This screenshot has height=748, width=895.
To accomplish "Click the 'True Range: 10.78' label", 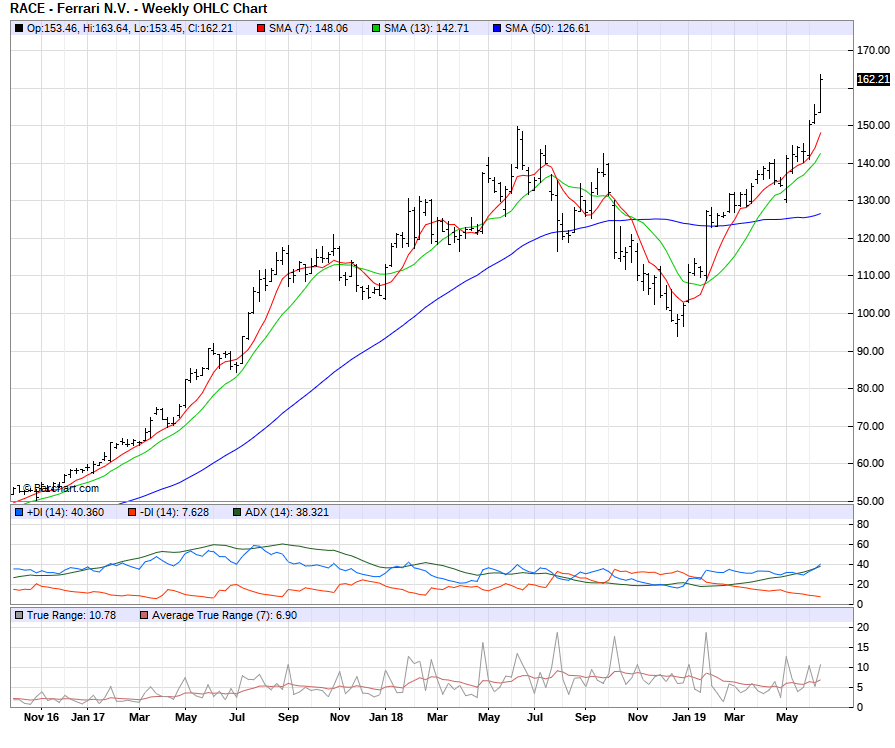I will pyautogui.click(x=71, y=615).
